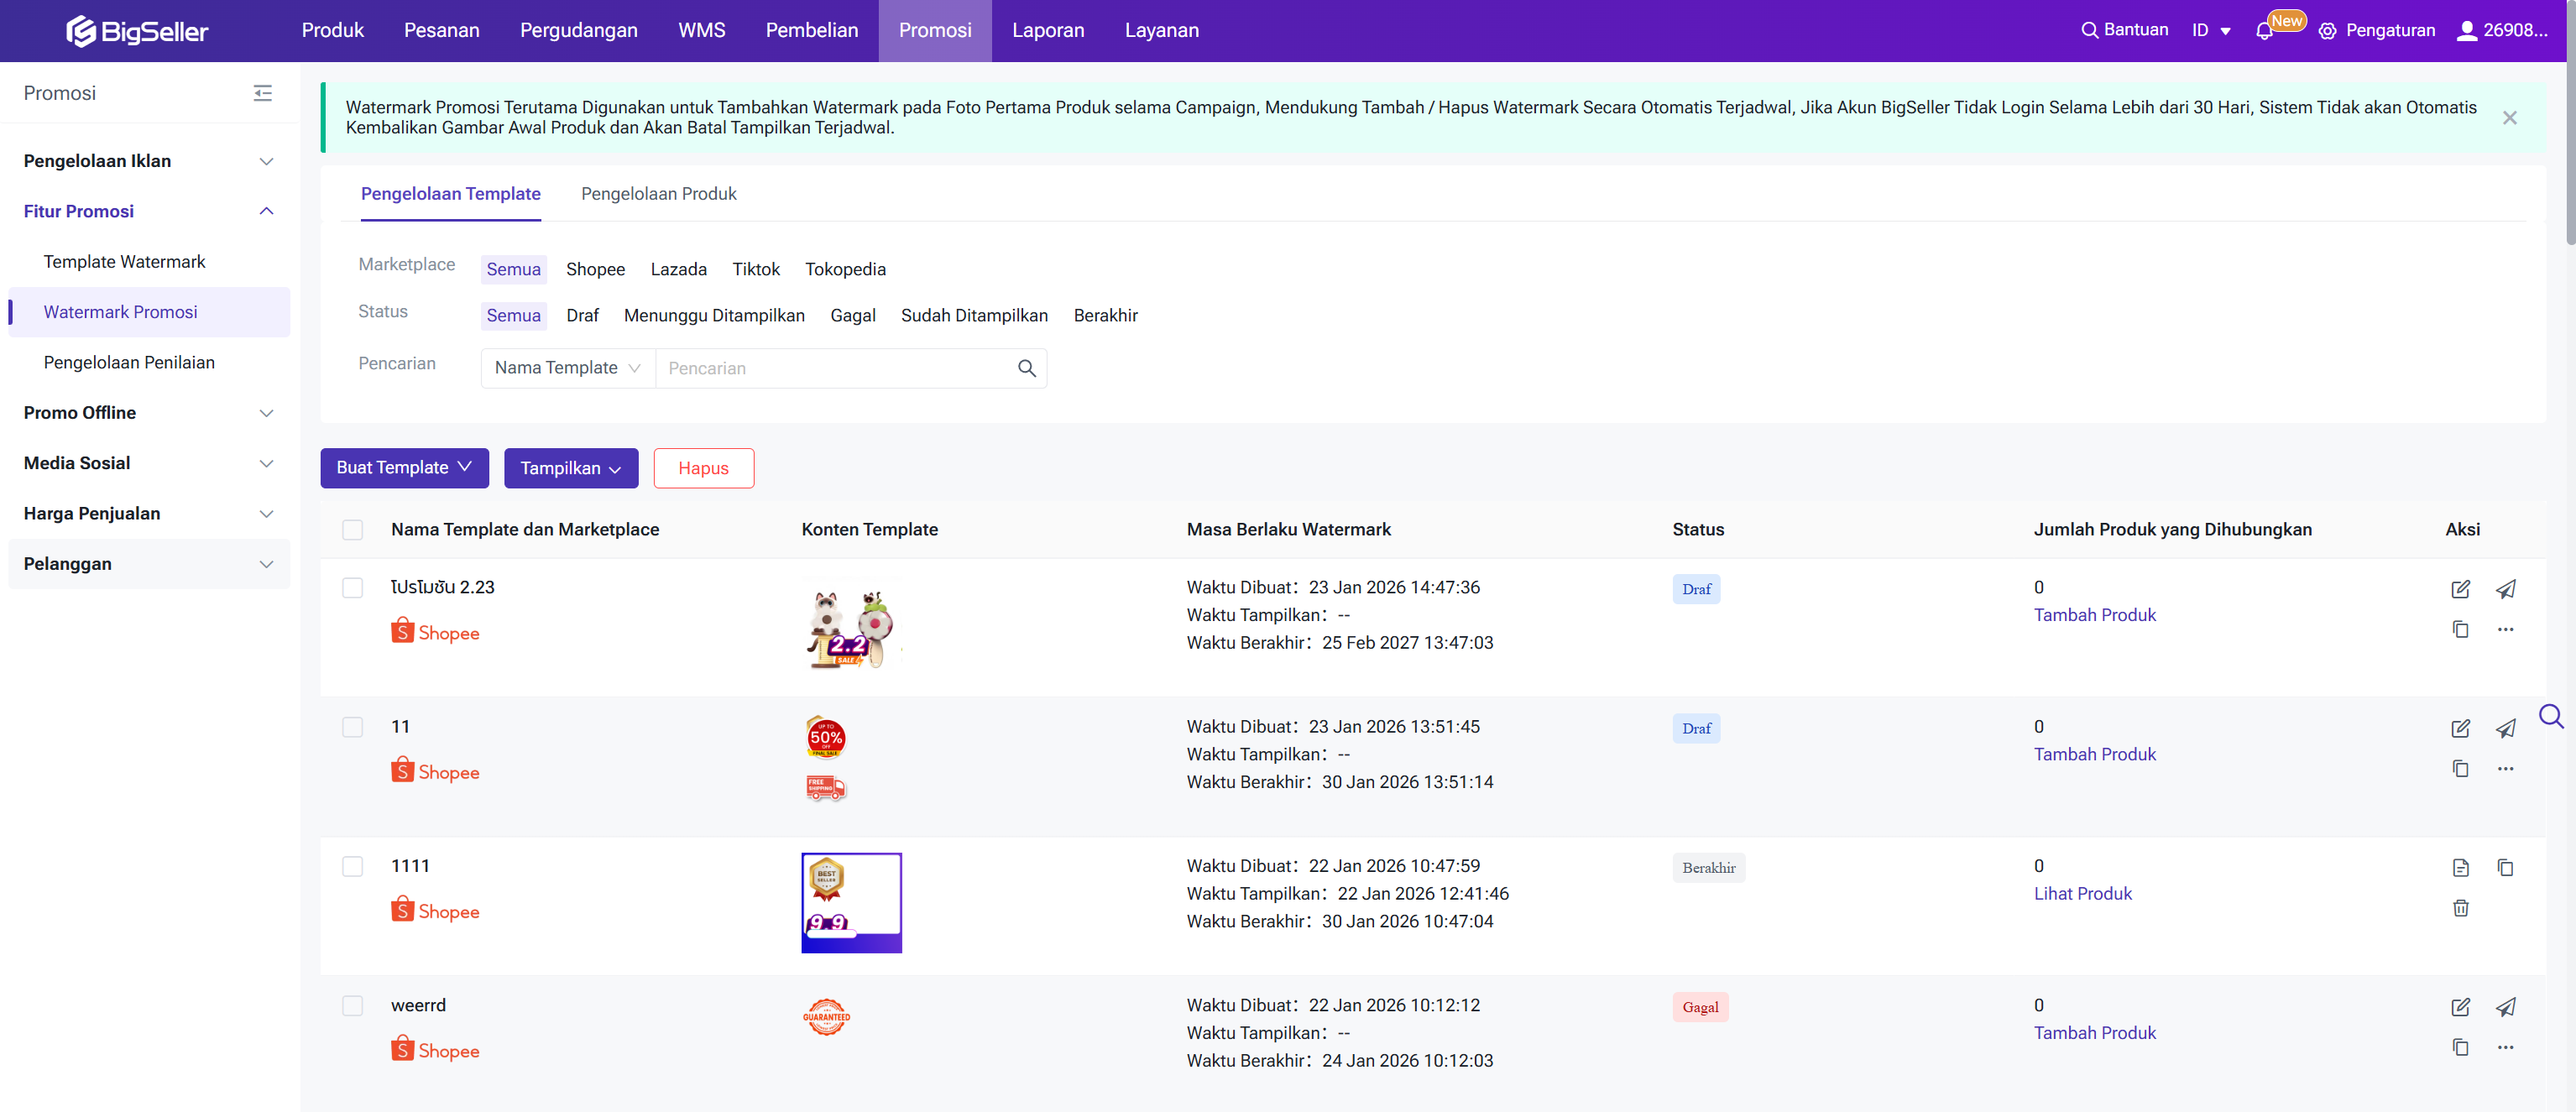Open the Buat Template dropdown
2576x1112 pixels.
pos(404,468)
